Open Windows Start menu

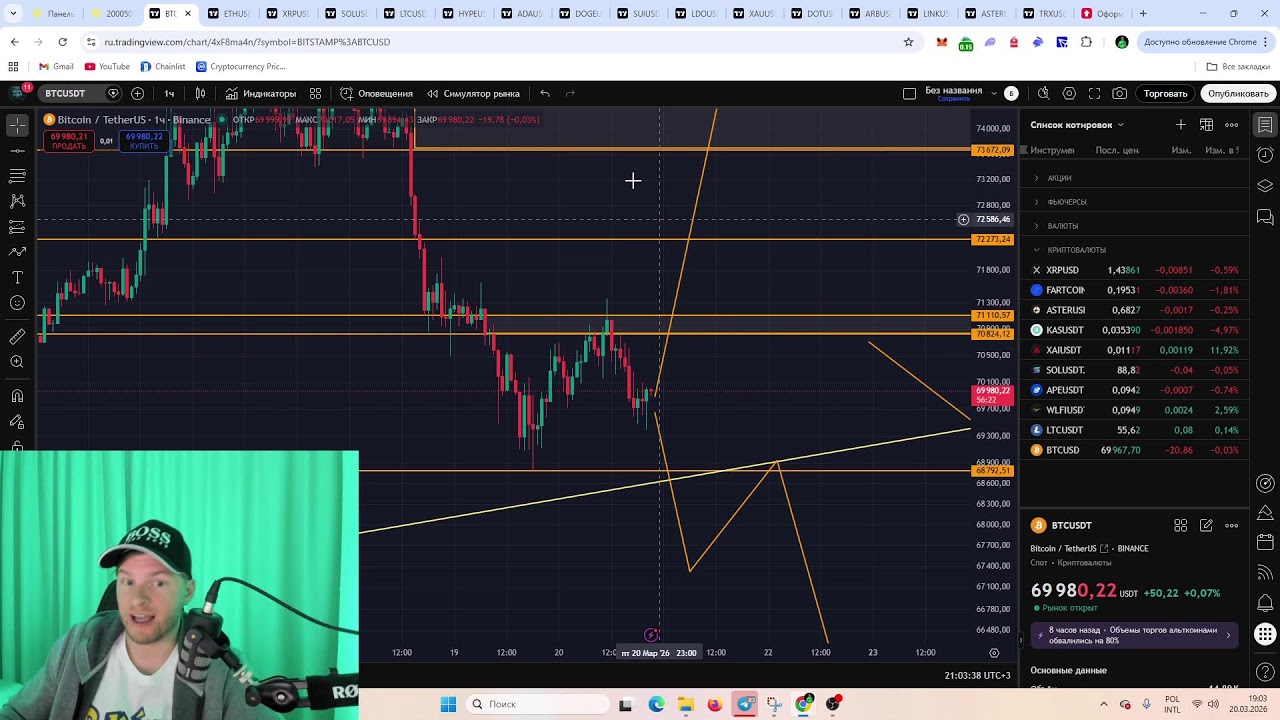[x=448, y=704]
